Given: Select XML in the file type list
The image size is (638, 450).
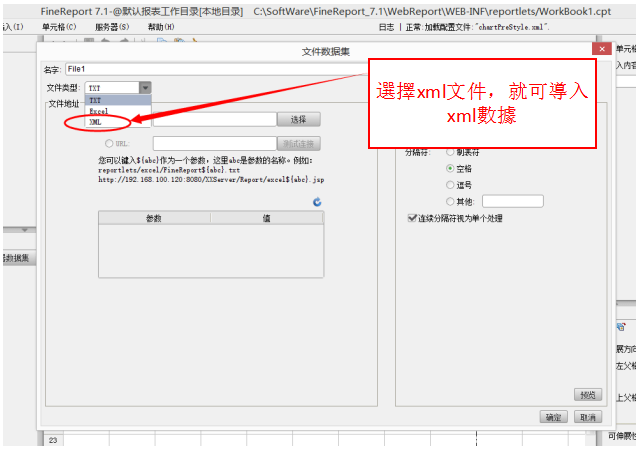Looking at the screenshot, I should pos(118,122).
